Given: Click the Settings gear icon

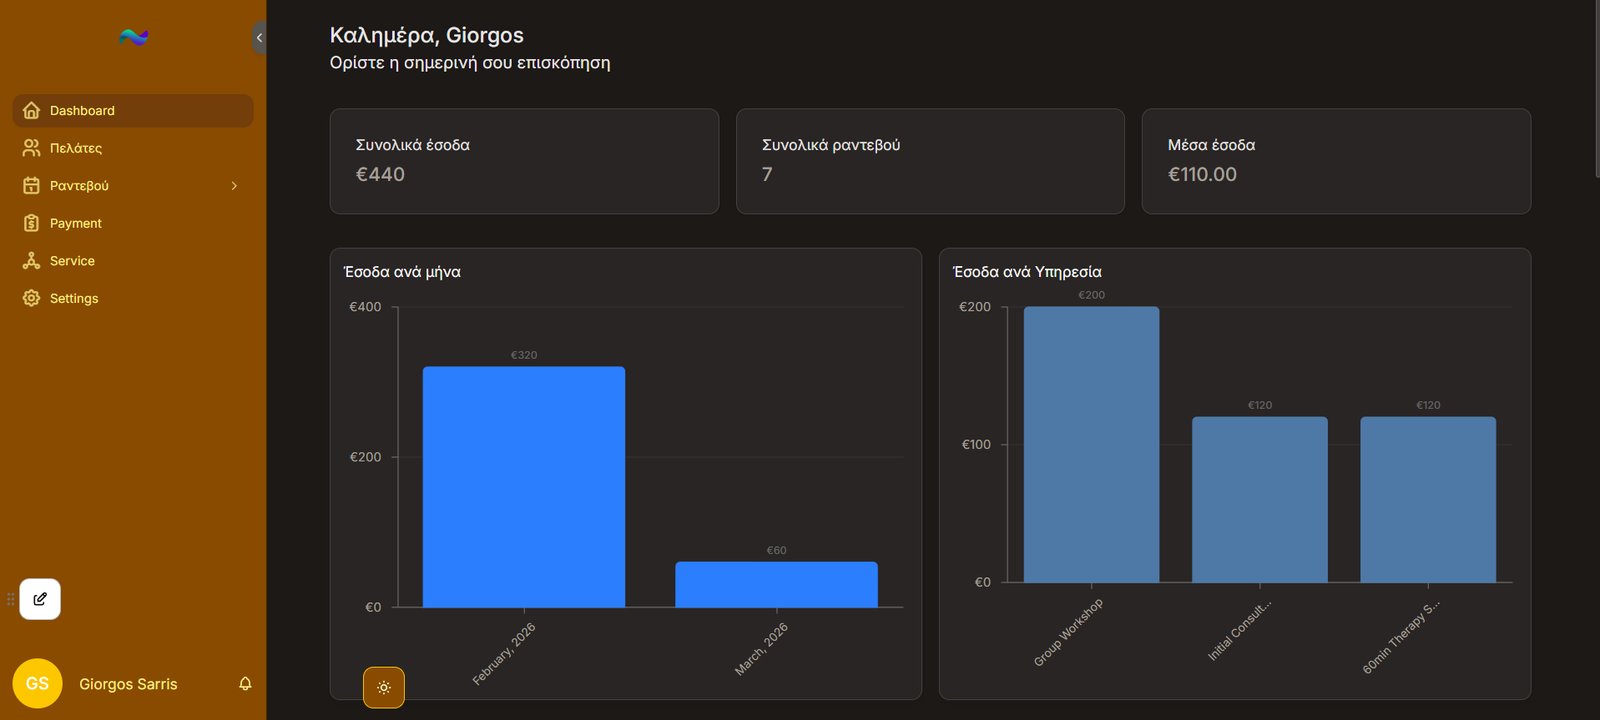Looking at the screenshot, I should pyautogui.click(x=31, y=298).
